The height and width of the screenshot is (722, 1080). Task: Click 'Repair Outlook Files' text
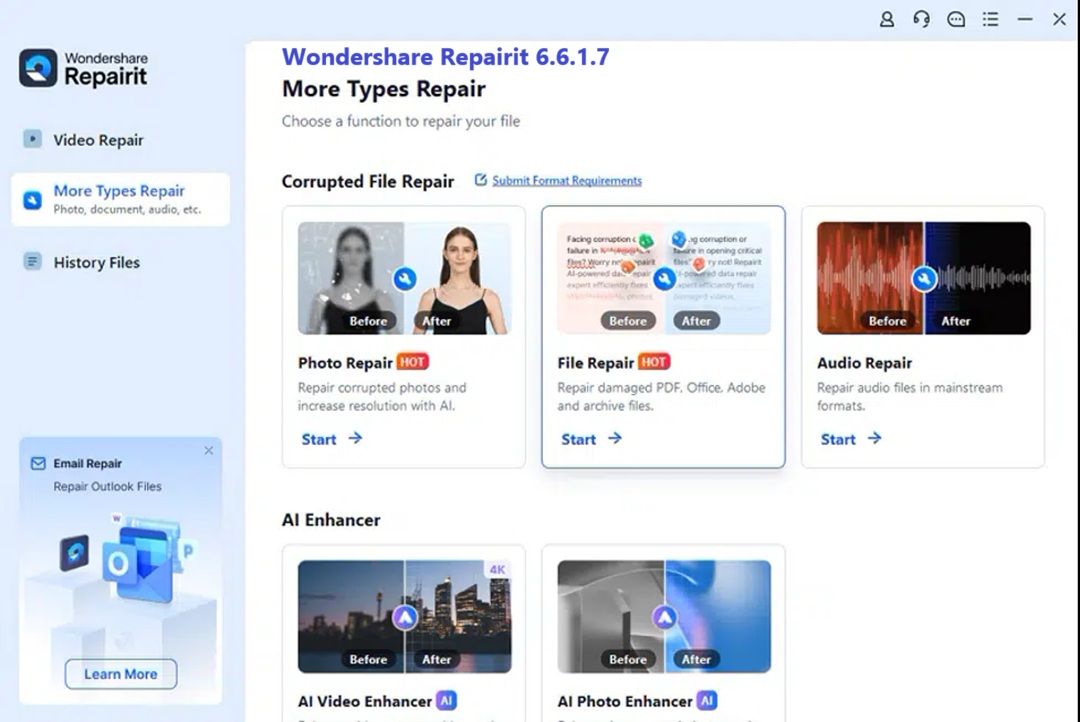[x=107, y=486]
